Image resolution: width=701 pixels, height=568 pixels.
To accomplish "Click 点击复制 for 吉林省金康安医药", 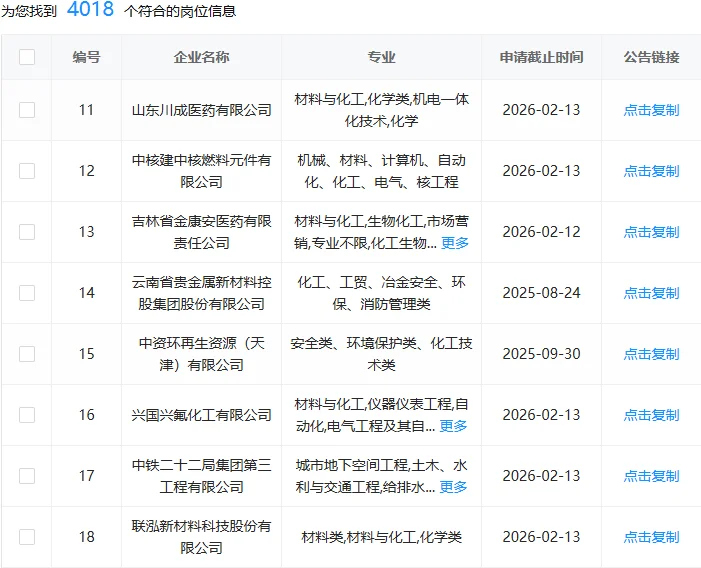I will coord(651,232).
